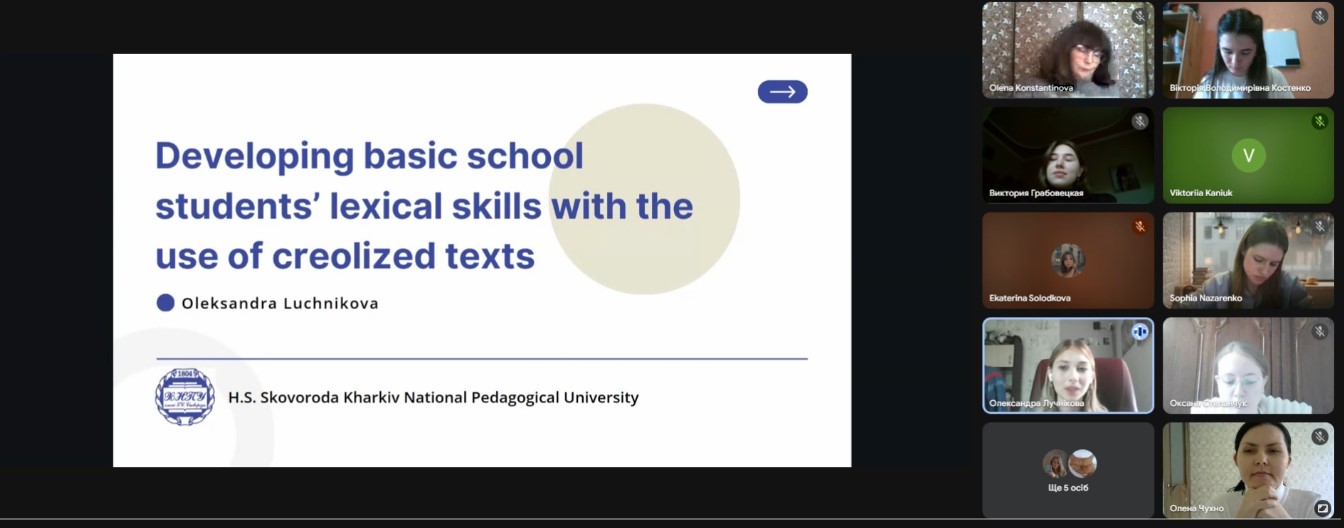
Task: Open the 'Ще 5 осіб' participants tile
Action: click(1068, 470)
